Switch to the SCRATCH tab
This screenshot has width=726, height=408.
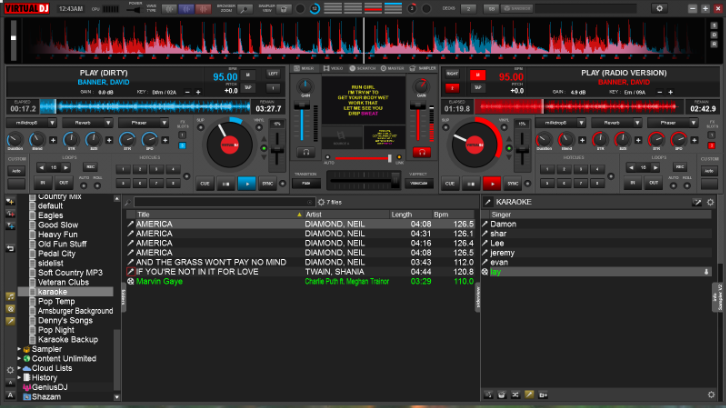click(x=363, y=68)
